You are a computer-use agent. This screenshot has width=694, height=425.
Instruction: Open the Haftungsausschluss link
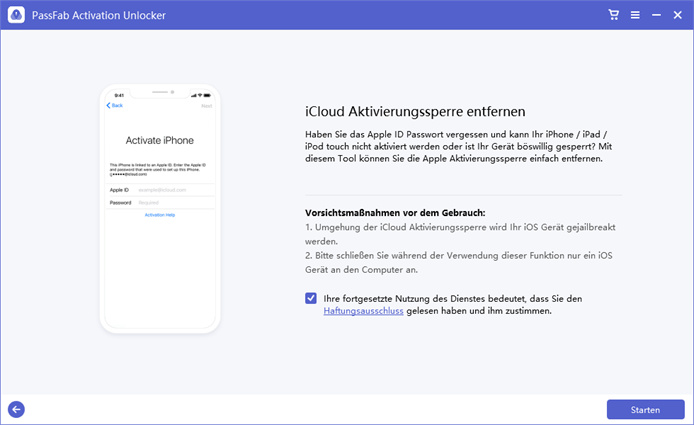[363, 311]
